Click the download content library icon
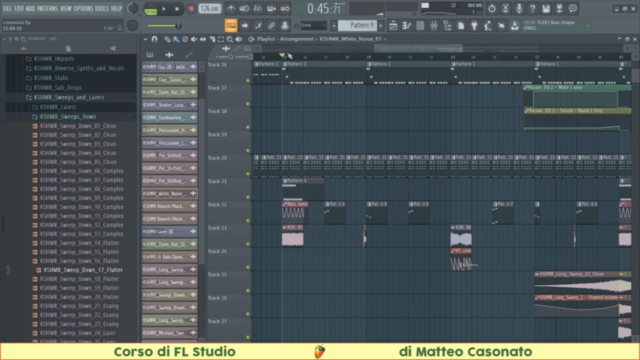This screenshot has height=360, width=640. [514, 26]
